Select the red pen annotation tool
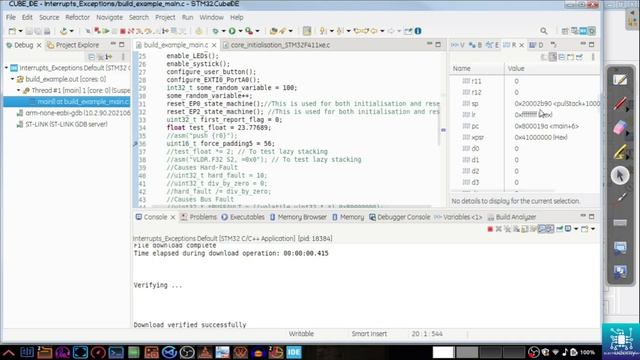This screenshot has width=640, height=360. coord(620,104)
